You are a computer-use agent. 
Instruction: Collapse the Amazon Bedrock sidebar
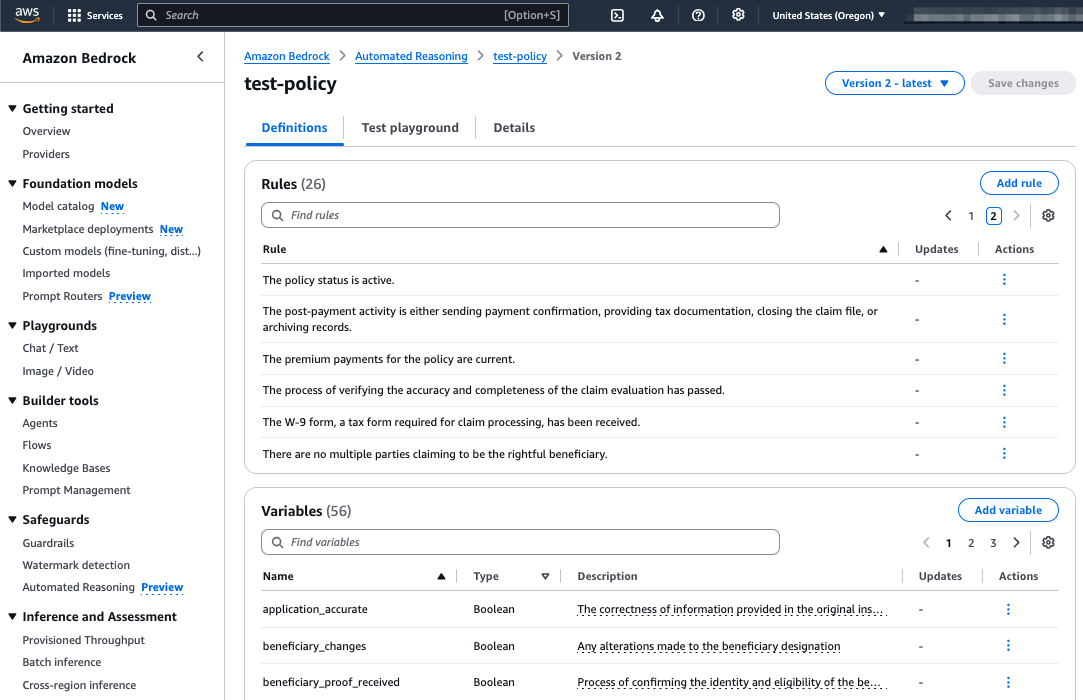200,57
